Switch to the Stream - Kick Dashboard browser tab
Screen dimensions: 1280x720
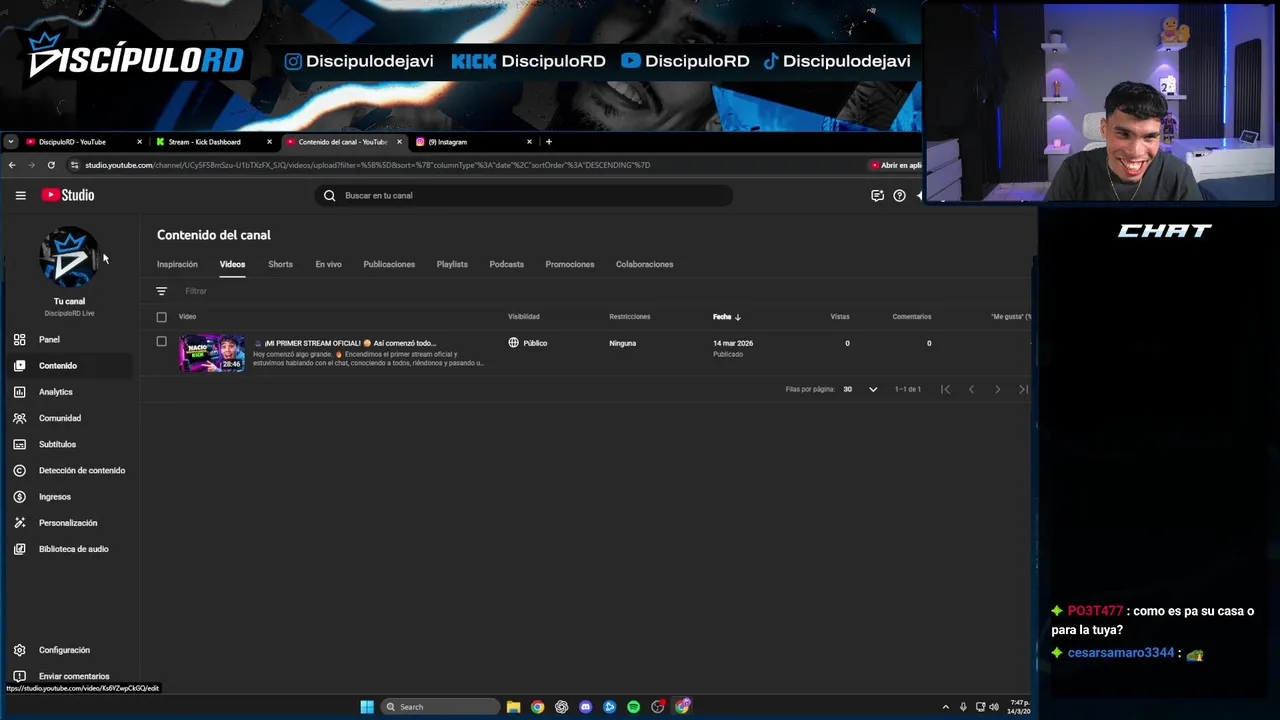tap(212, 142)
